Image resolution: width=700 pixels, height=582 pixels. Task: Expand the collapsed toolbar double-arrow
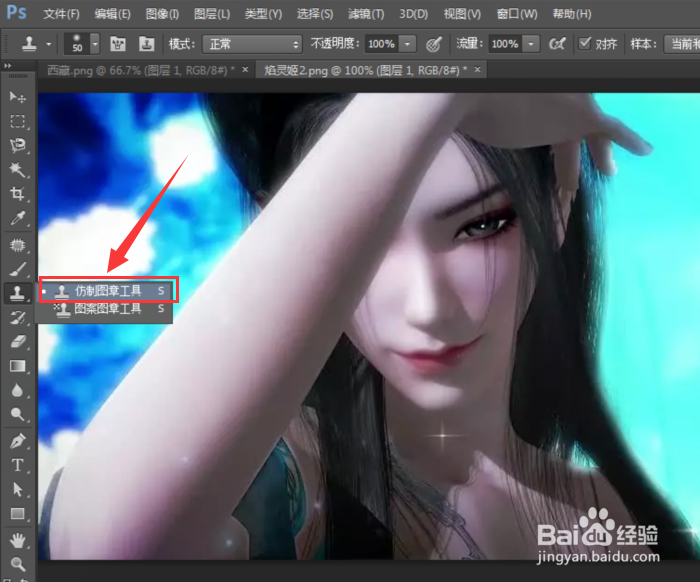(x=8, y=66)
